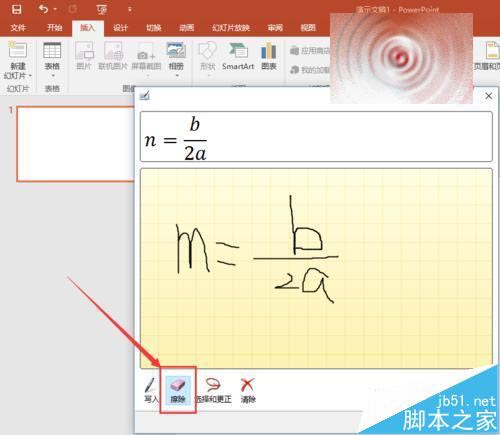Open the 审阅 (Review) ribbon tab
Screen dimensions: 500x435
point(275,28)
